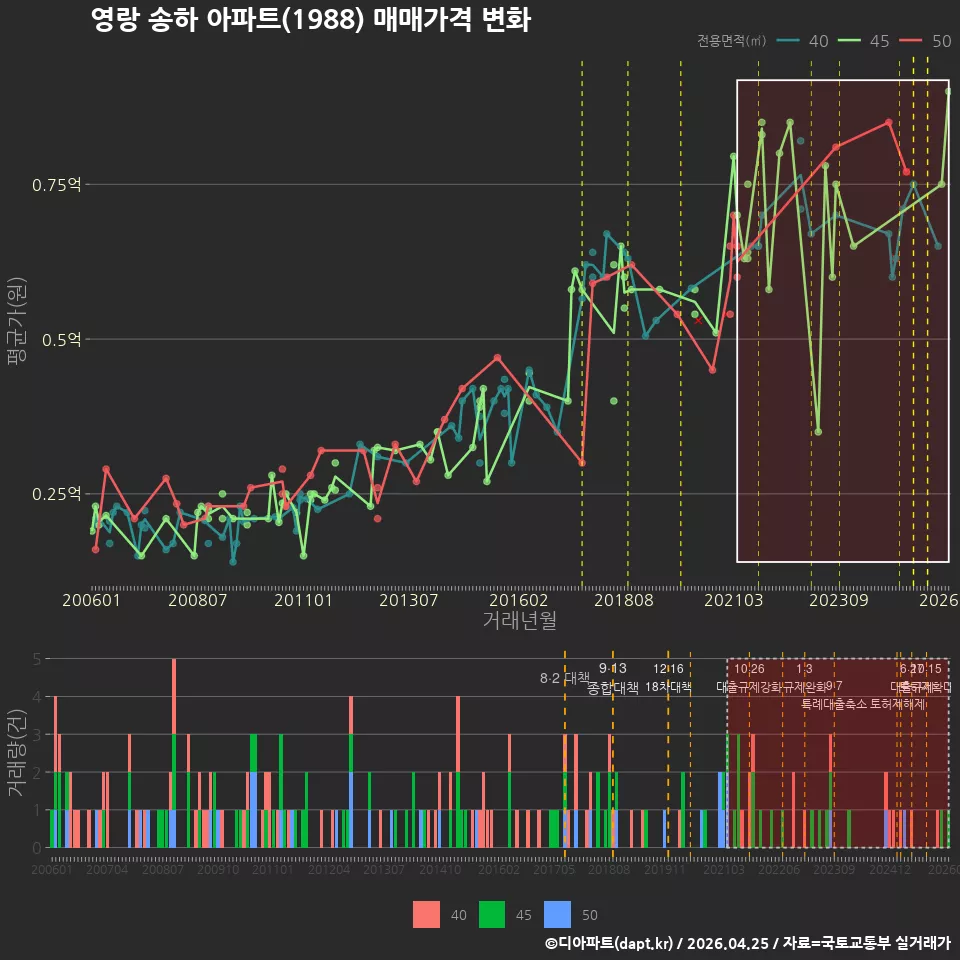Click the tallest volume bar reaching 5
The width and height of the screenshot is (960, 960).
[174, 753]
